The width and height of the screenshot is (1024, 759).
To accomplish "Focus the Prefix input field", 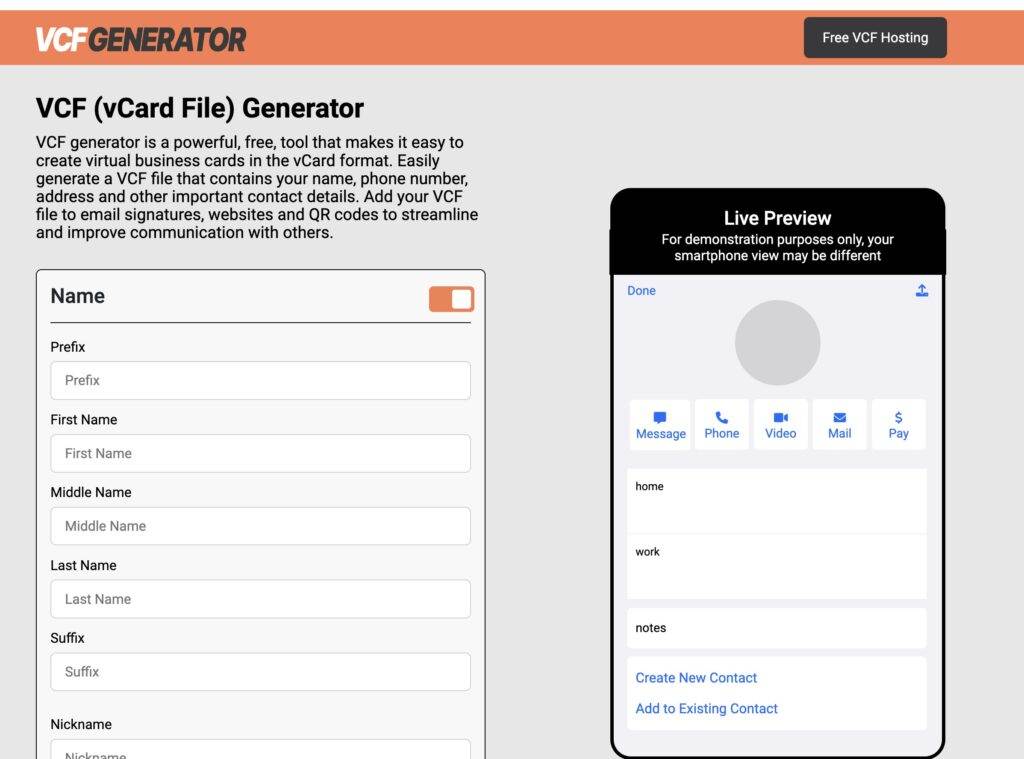I will click(x=260, y=381).
